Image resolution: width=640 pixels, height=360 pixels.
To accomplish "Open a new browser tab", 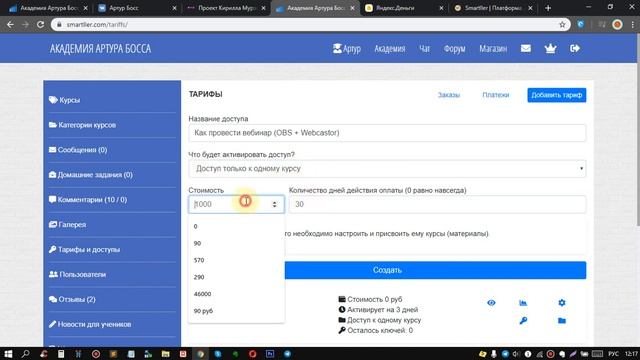I will (x=548, y=8).
